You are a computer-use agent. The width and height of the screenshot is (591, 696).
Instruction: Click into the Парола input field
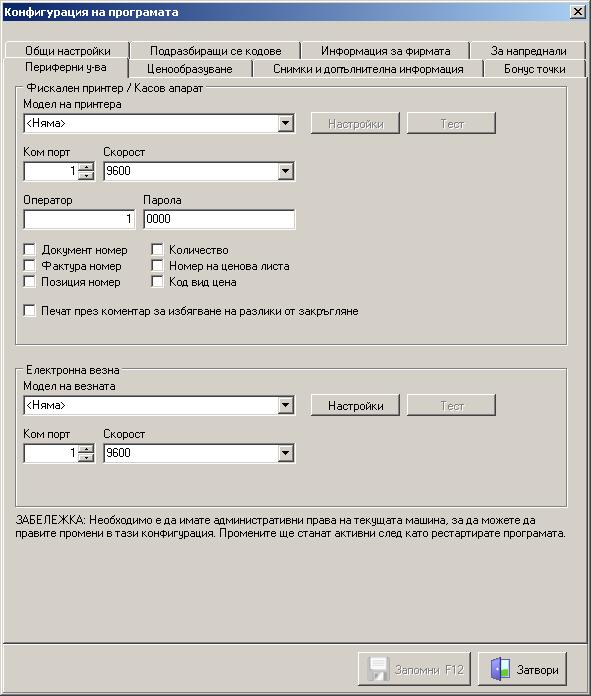click(219, 219)
